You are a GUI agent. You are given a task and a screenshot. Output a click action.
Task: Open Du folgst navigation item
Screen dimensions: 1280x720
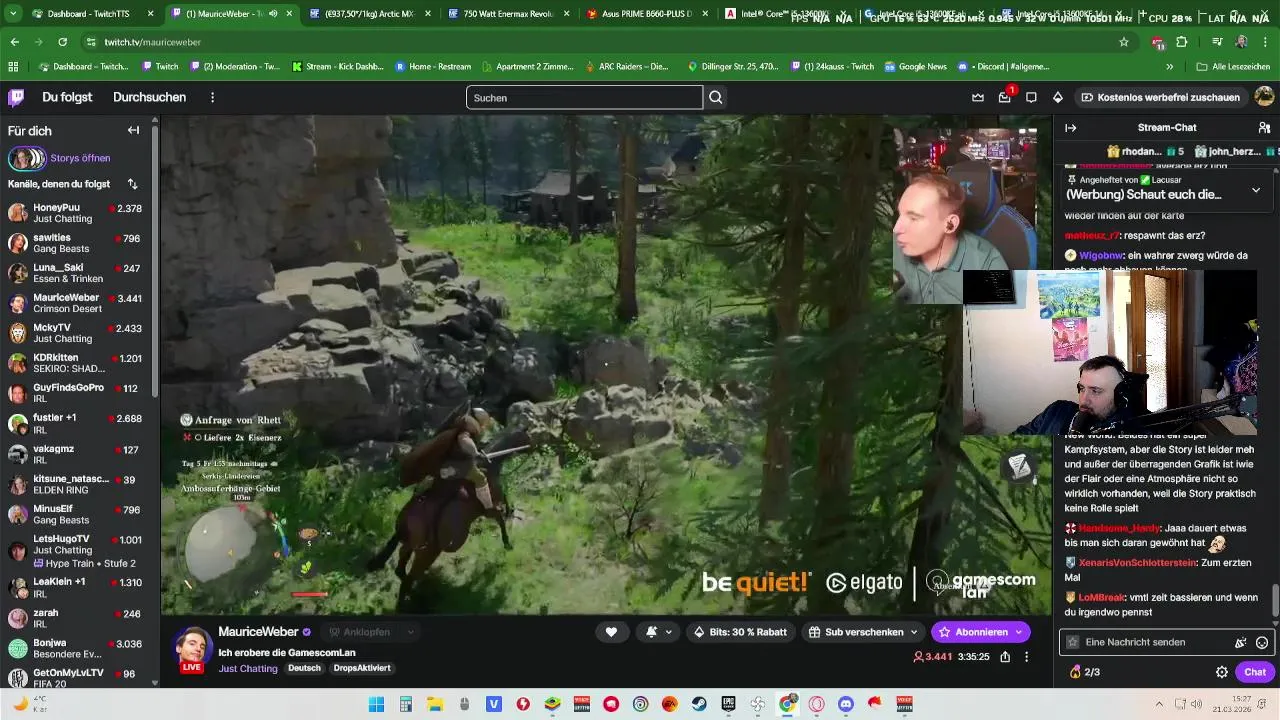67,97
